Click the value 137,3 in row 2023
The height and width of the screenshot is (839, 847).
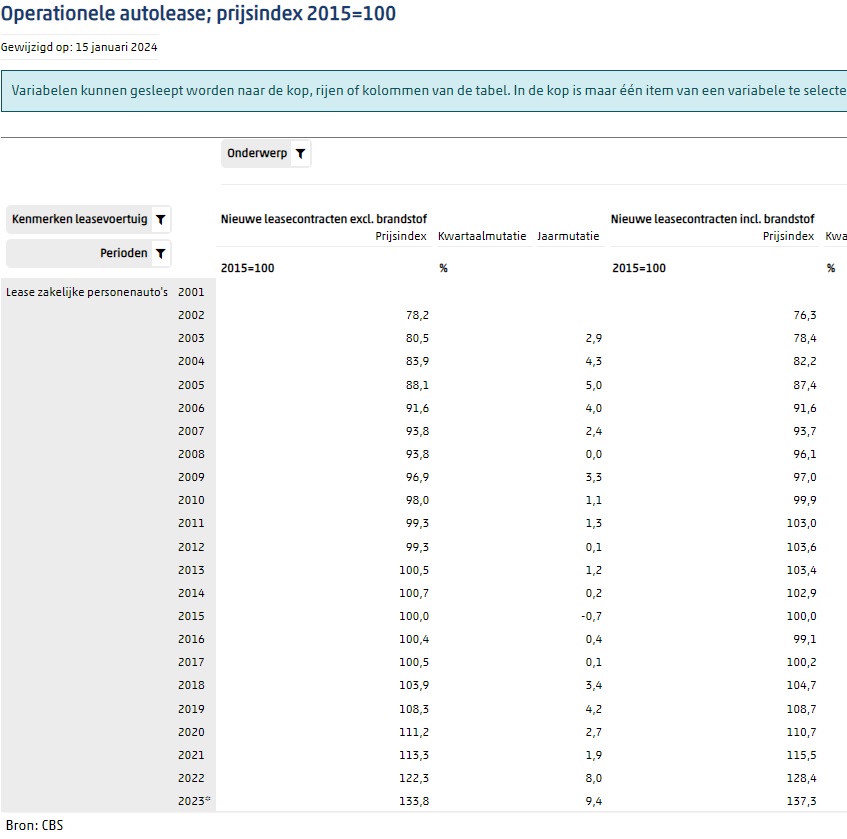coord(801,801)
